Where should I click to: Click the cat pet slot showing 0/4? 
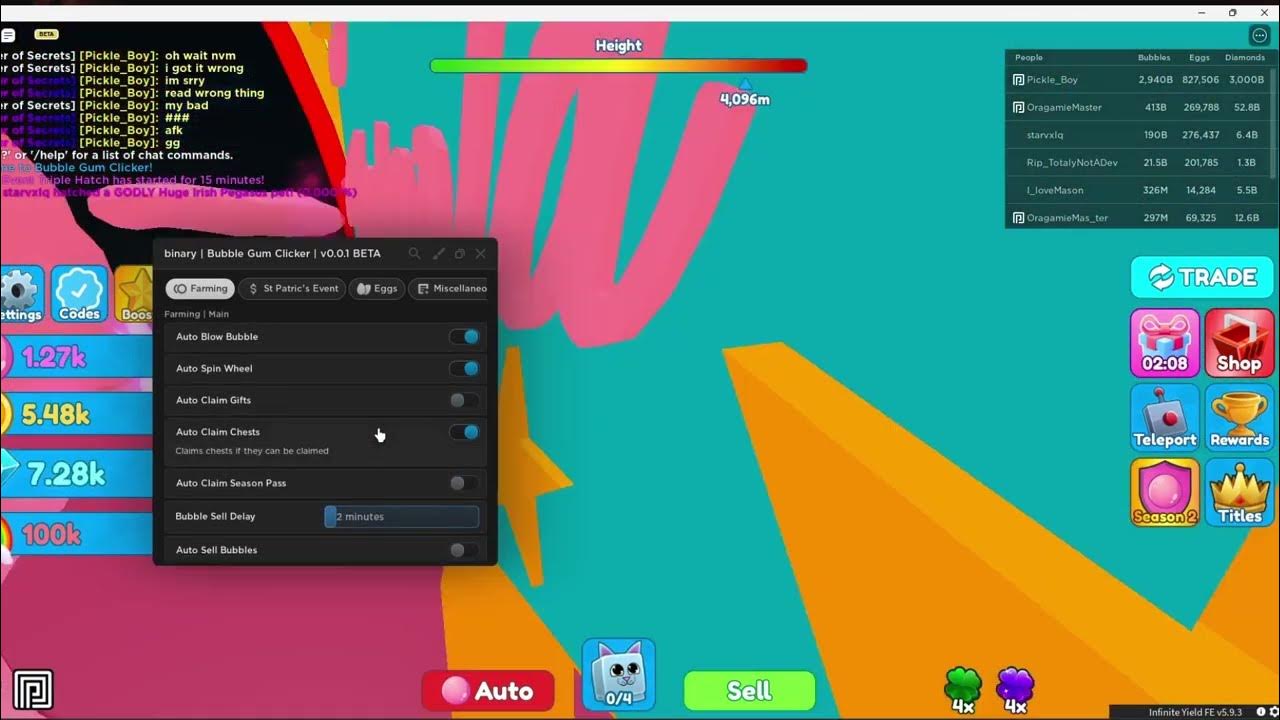pos(619,673)
